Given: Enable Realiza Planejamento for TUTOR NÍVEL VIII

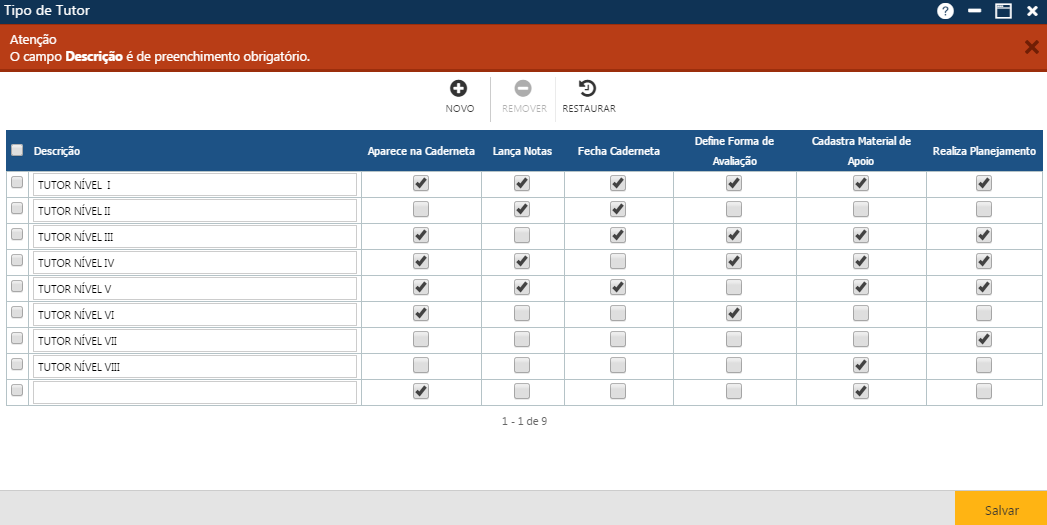Looking at the screenshot, I should [x=984, y=365].
